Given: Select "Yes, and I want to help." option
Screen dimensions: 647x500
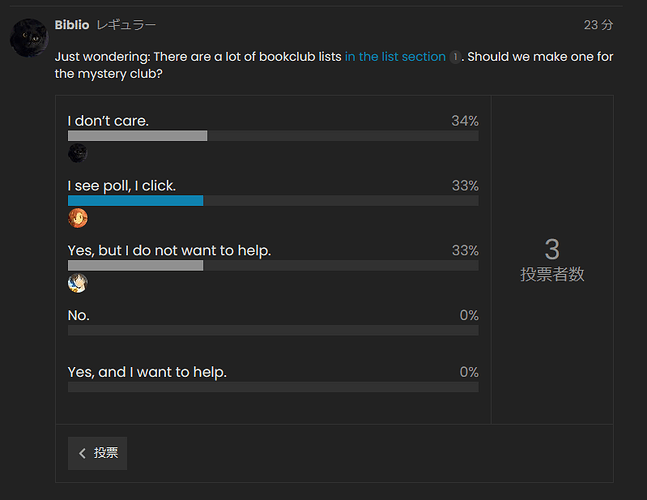Looking at the screenshot, I should coord(147,372).
